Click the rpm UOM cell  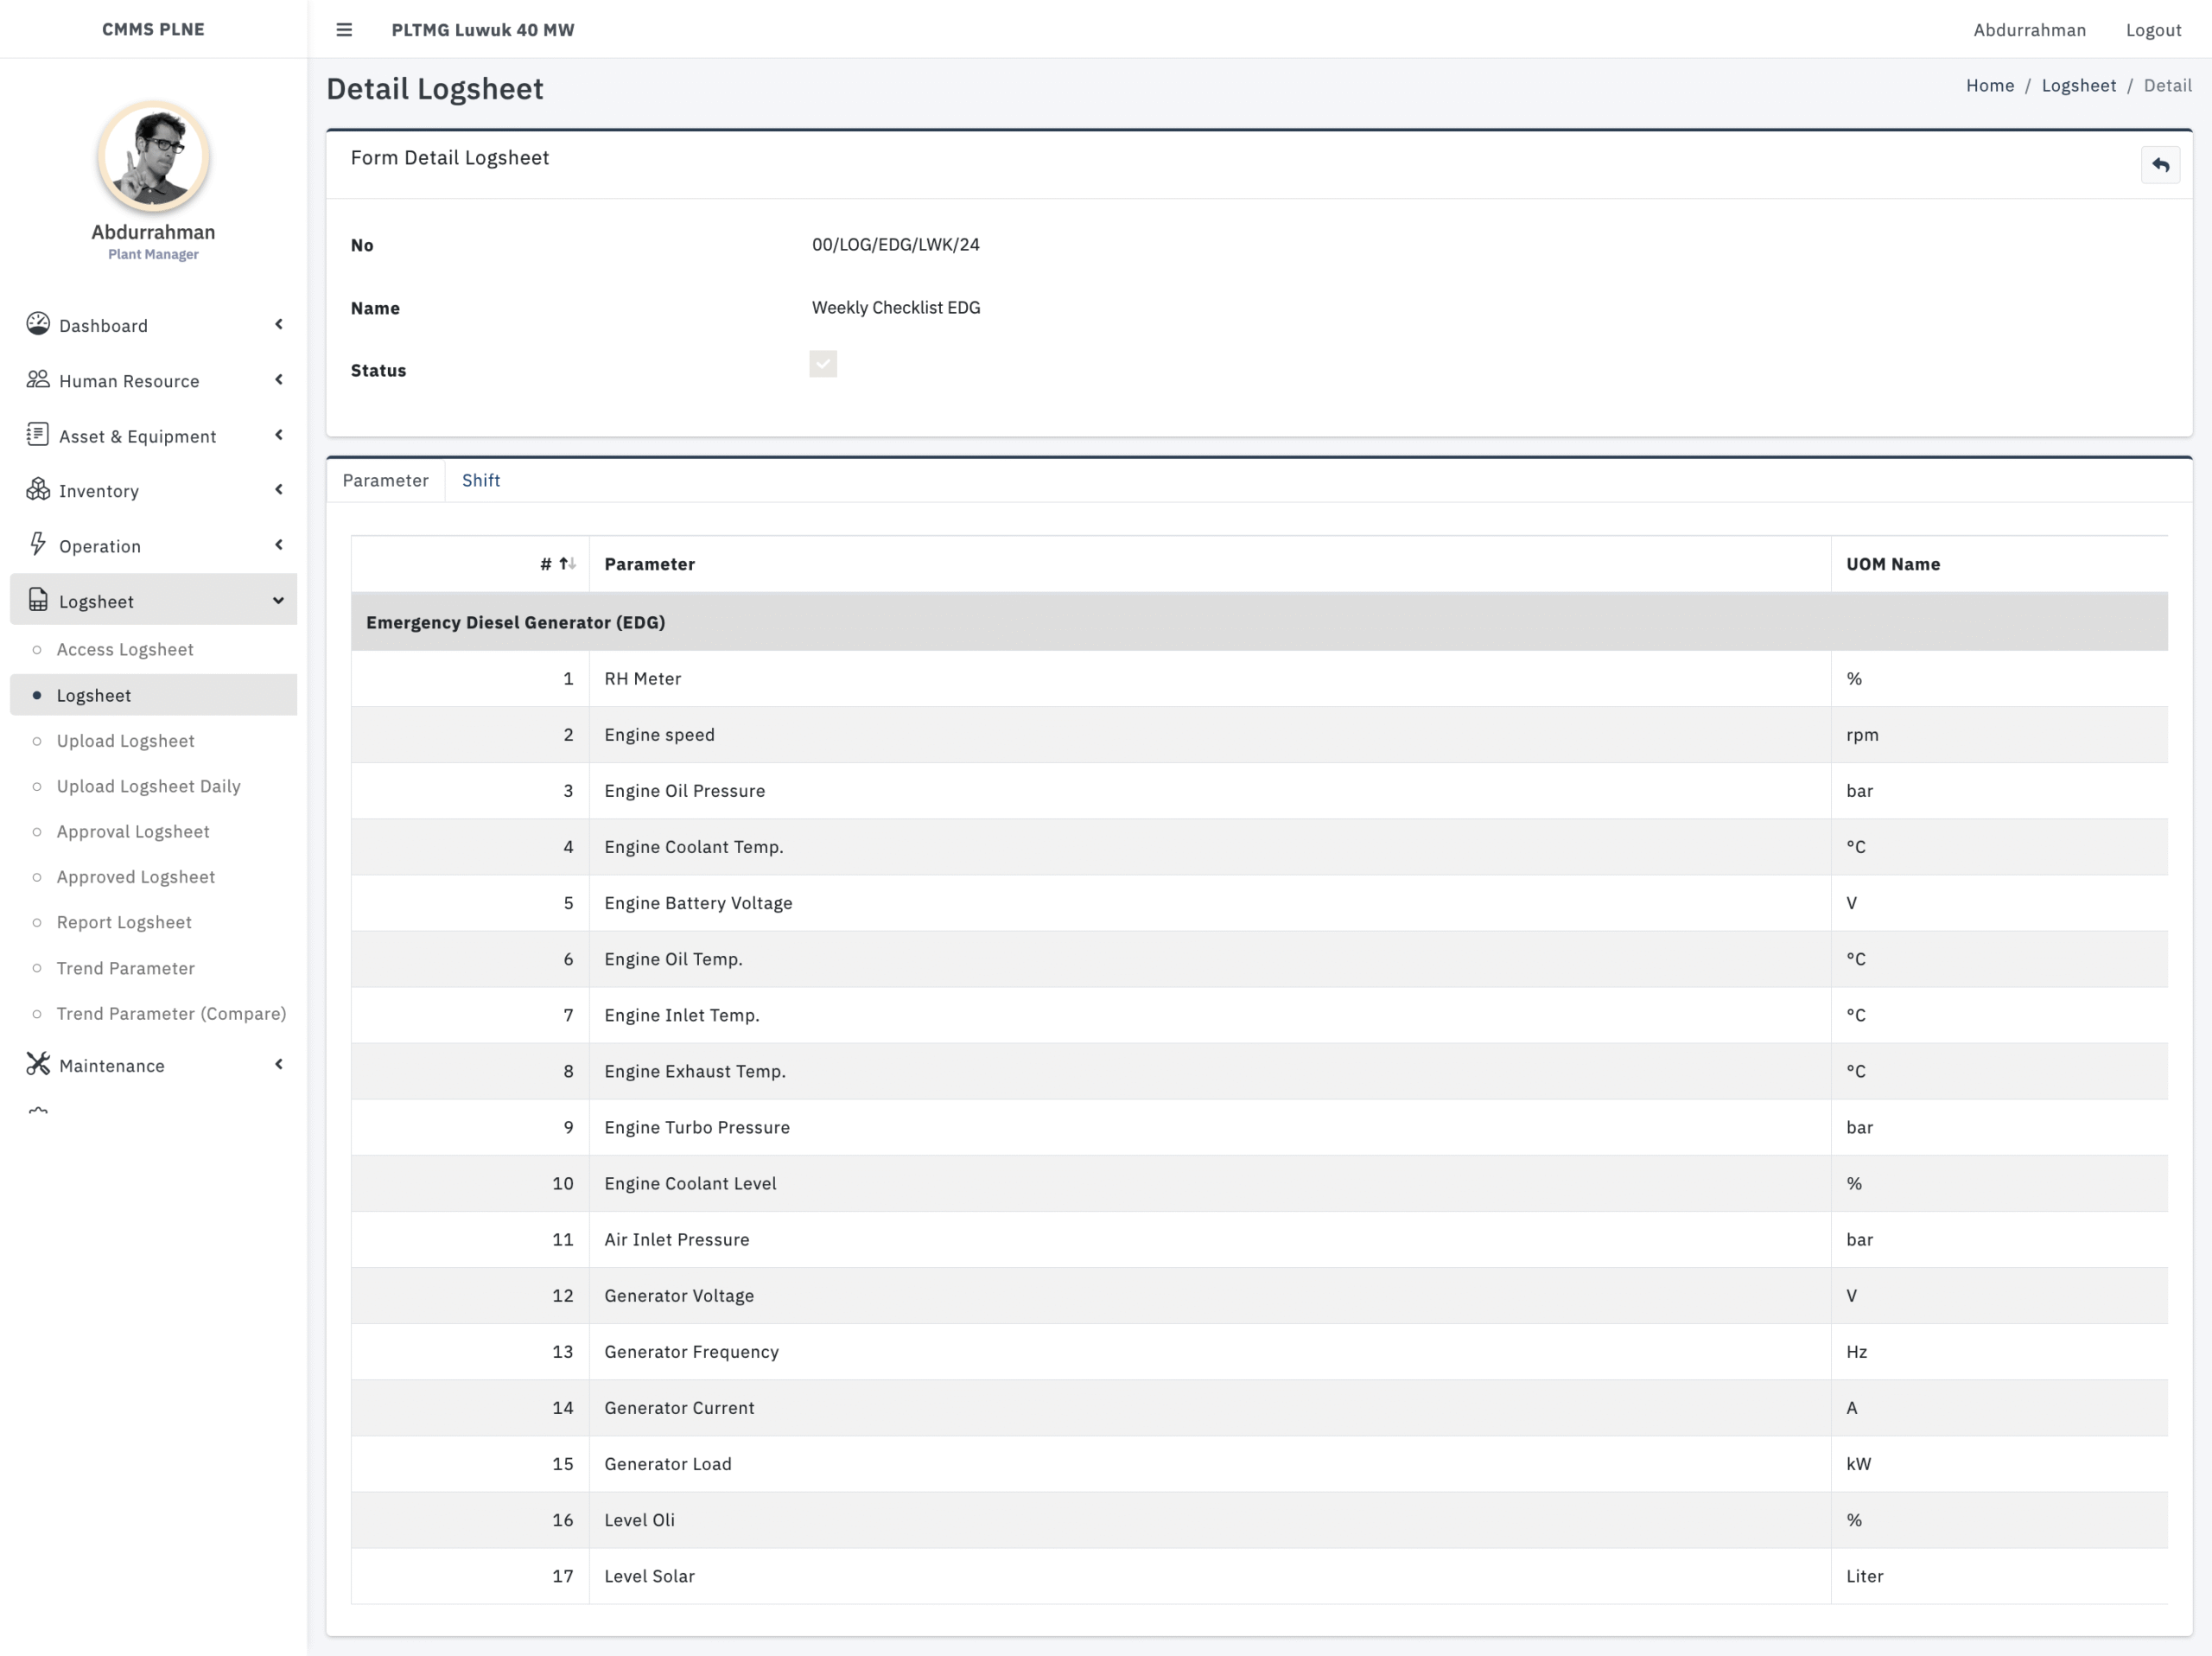coord(1999,735)
